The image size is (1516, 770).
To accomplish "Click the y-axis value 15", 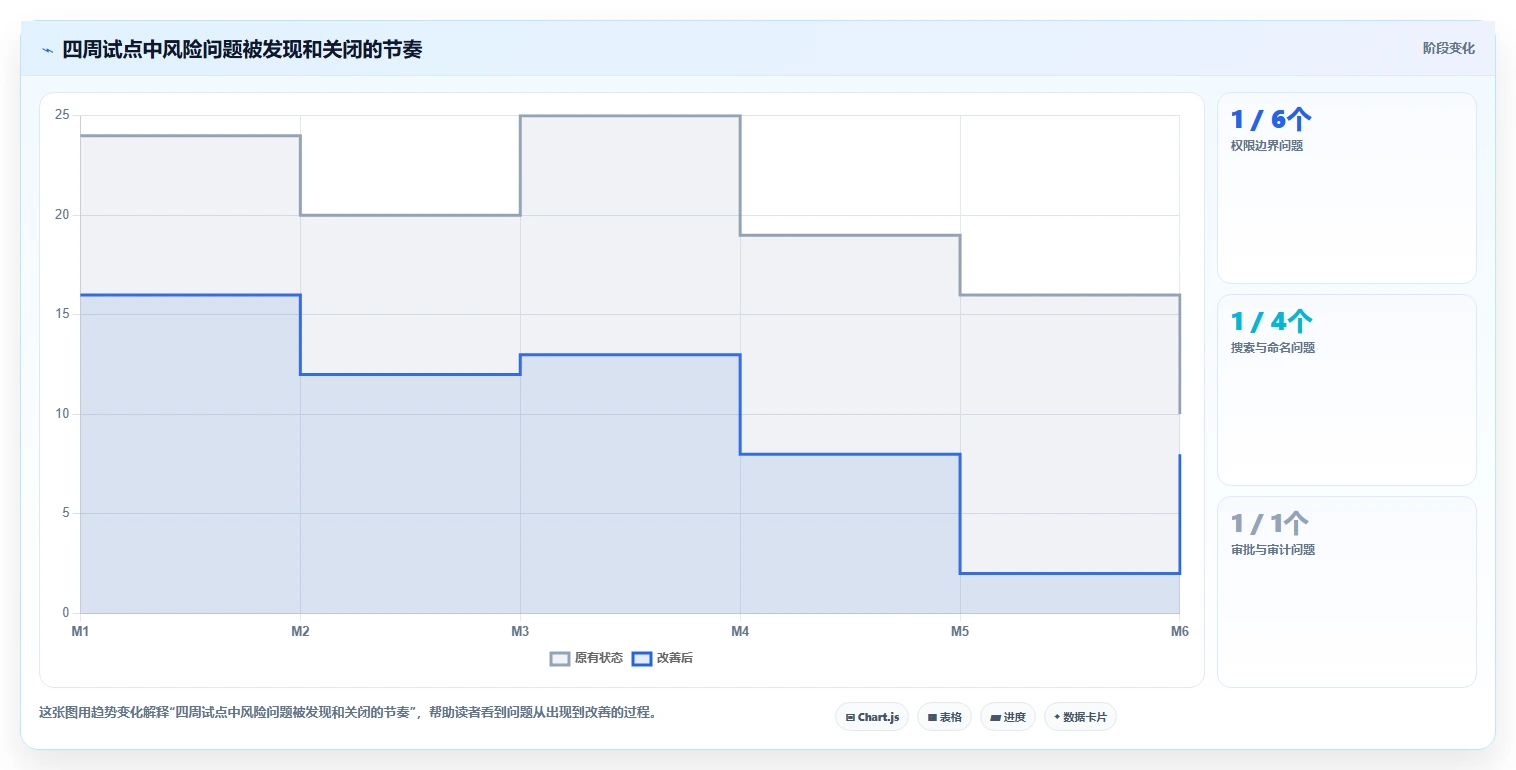I will [62, 314].
